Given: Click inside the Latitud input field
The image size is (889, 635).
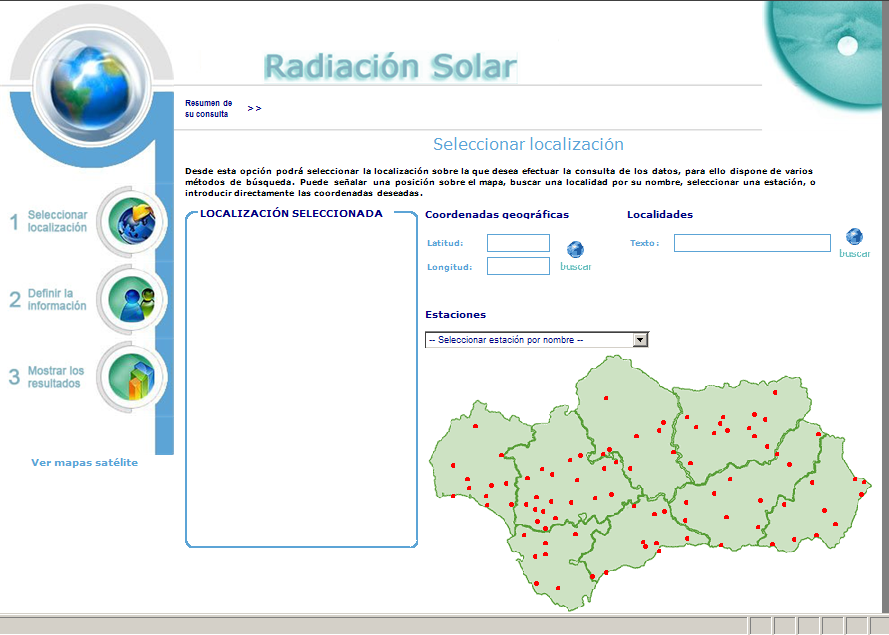Looking at the screenshot, I should tap(517, 242).
